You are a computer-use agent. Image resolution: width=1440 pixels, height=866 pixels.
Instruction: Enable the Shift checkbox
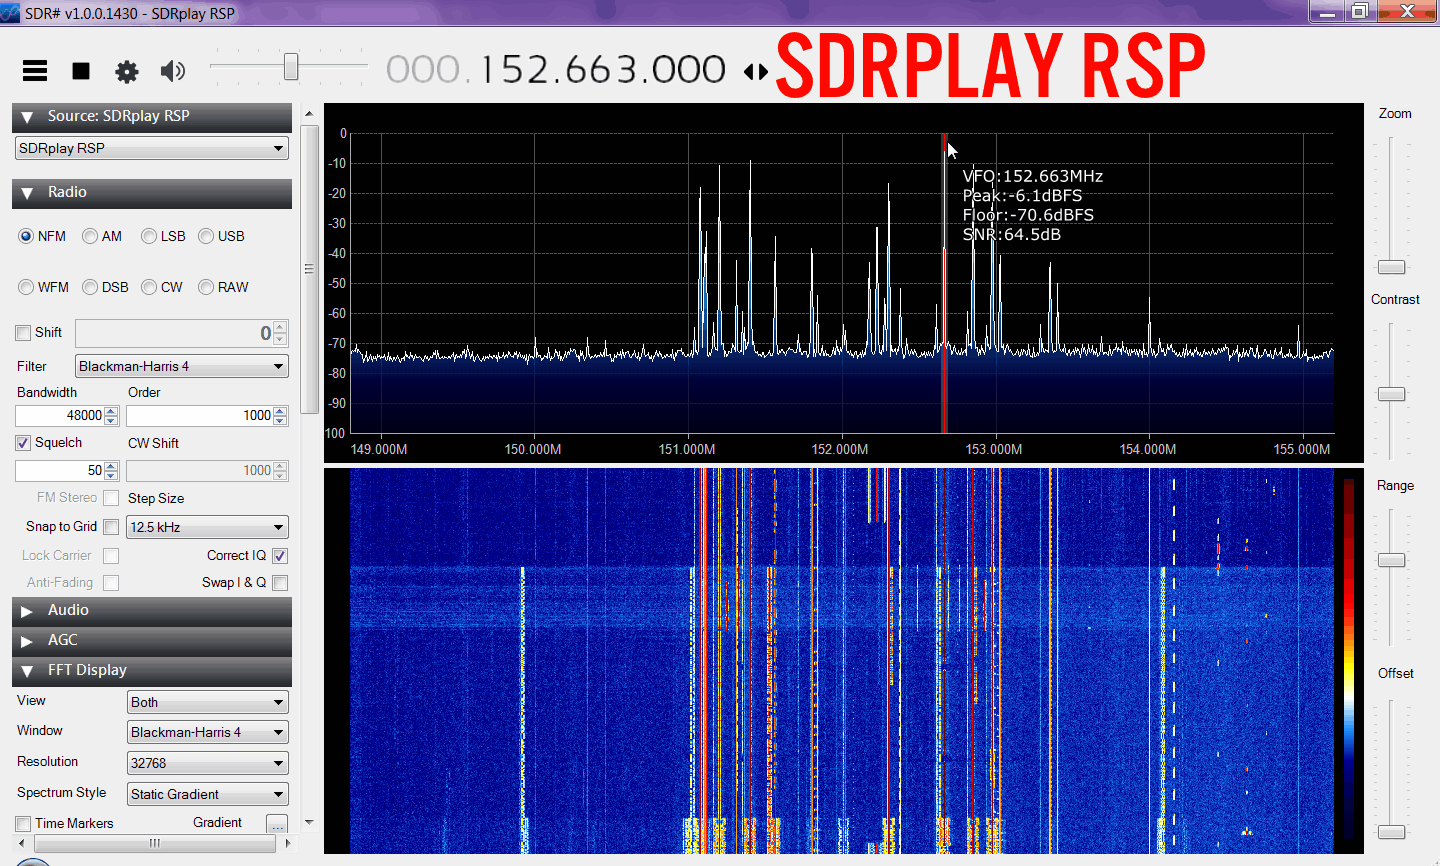tap(23, 333)
